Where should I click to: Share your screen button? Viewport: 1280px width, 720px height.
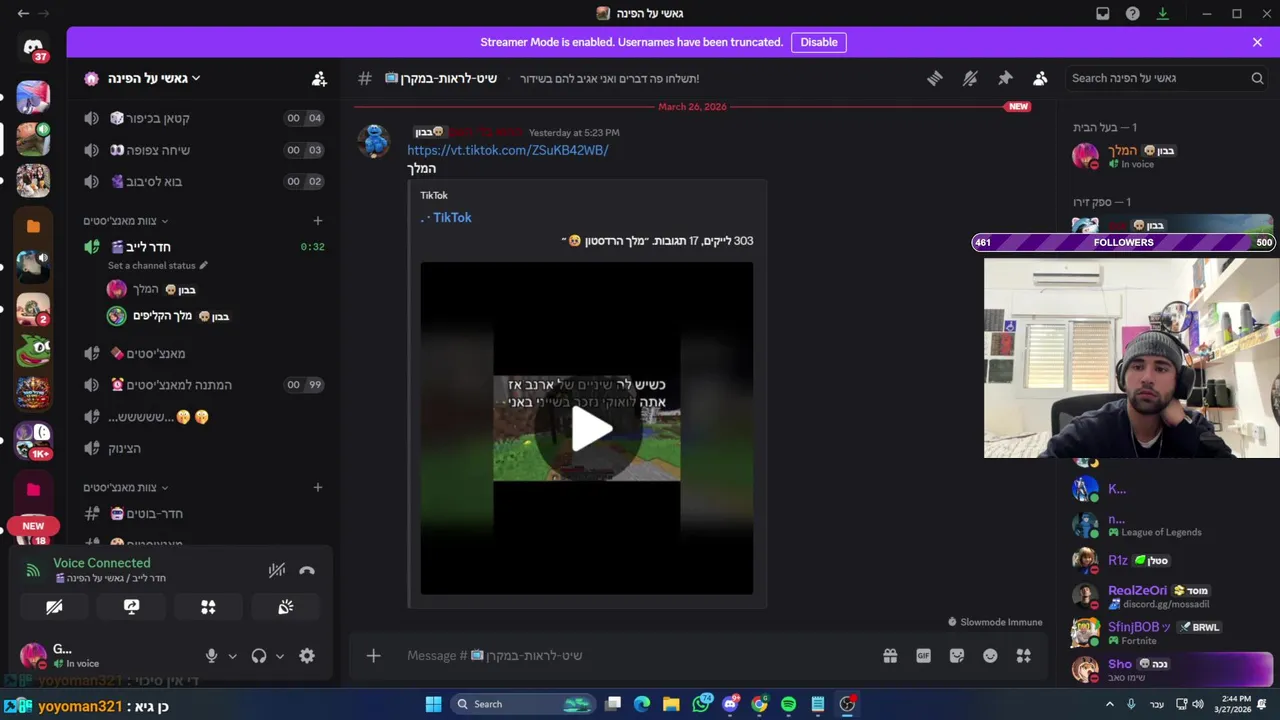pos(131,607)
